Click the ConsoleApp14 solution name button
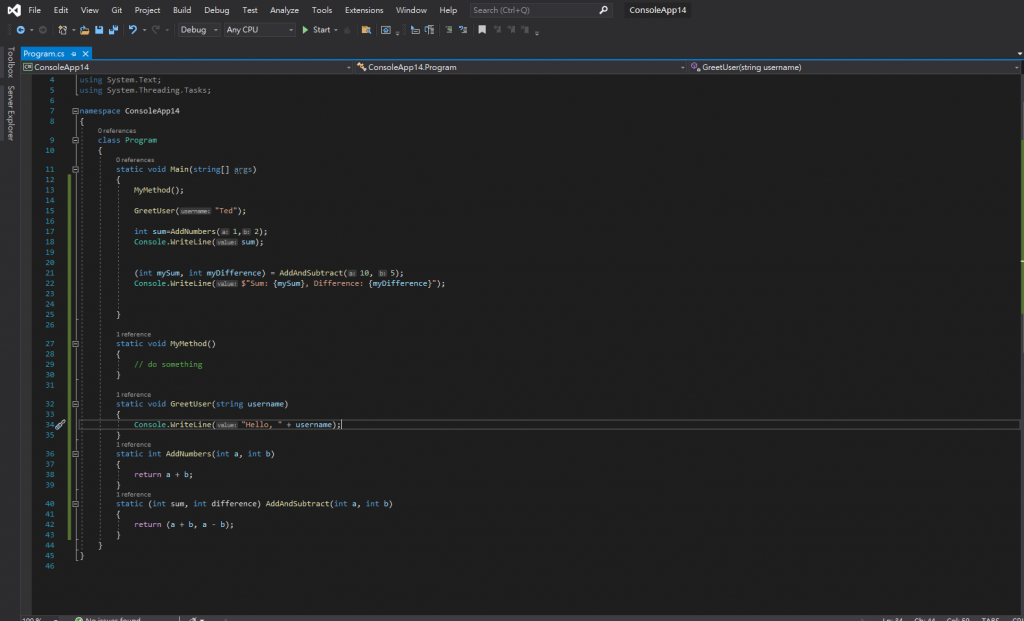 (658, 10)
